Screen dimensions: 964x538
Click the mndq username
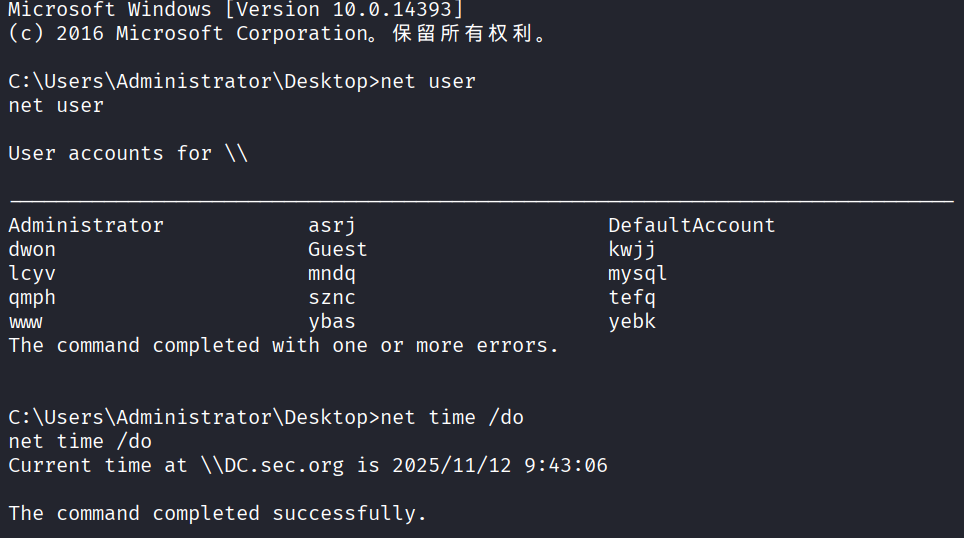[x=331, y=273]
